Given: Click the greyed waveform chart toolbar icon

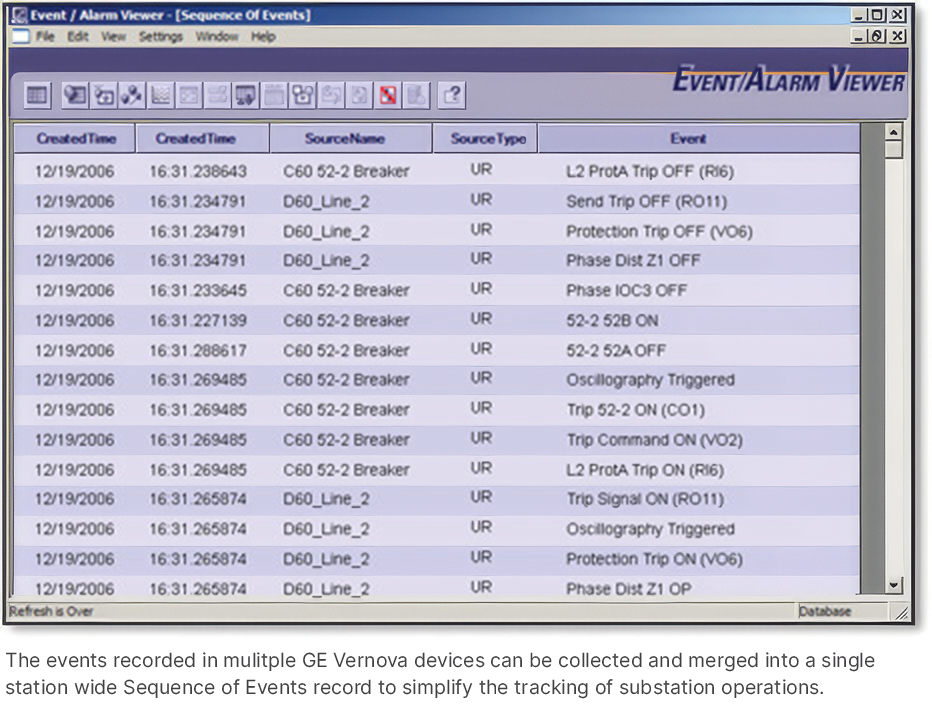Looking at the screenshot, I should coord(160,95).
